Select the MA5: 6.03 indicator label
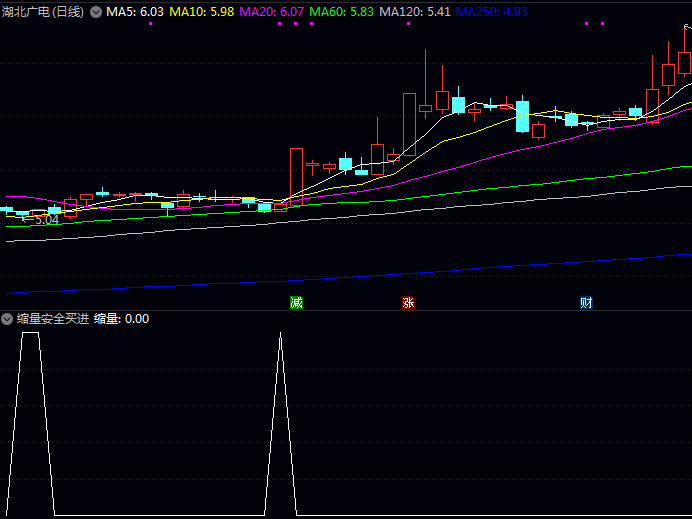The width and height of the screenshot is (692, 519). [x=135, y=12]
